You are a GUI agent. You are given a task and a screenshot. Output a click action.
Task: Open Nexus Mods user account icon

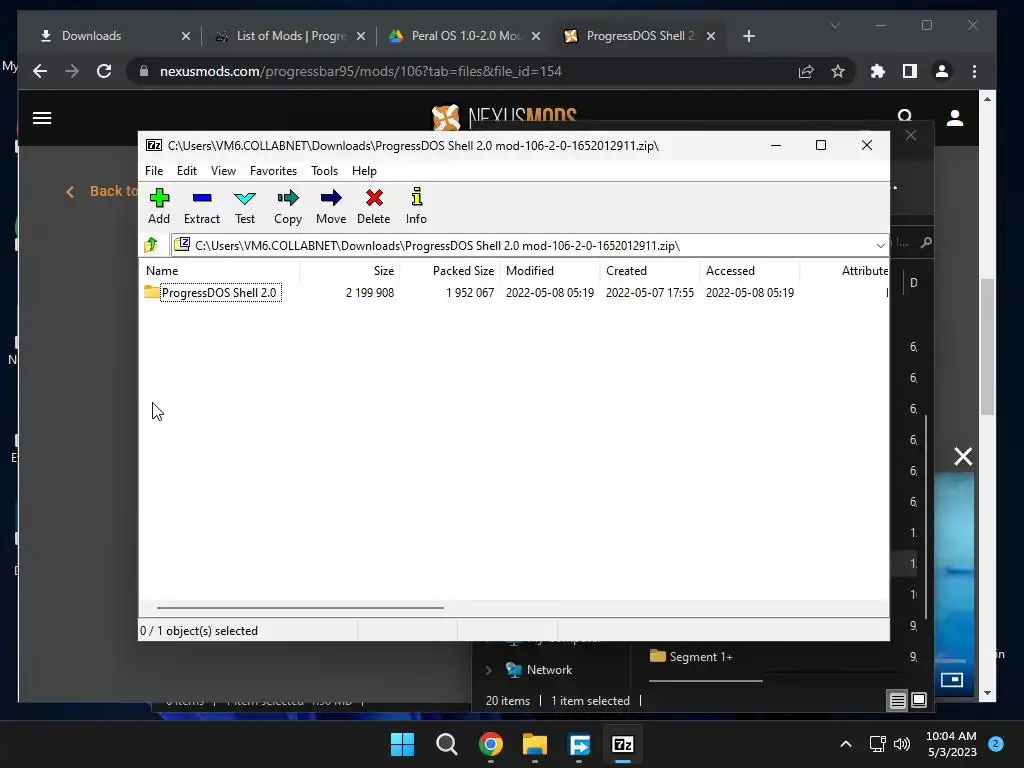(955, 118)
